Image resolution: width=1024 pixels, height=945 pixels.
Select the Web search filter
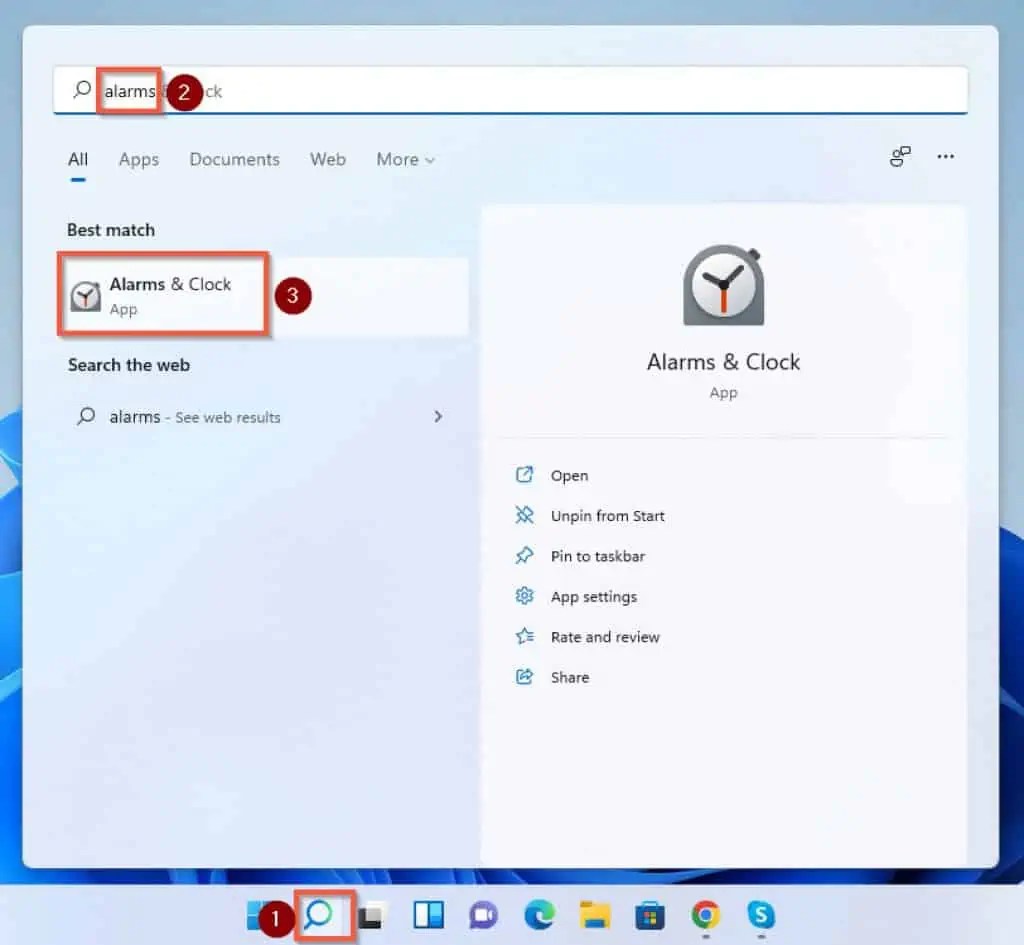coord(327,159)
